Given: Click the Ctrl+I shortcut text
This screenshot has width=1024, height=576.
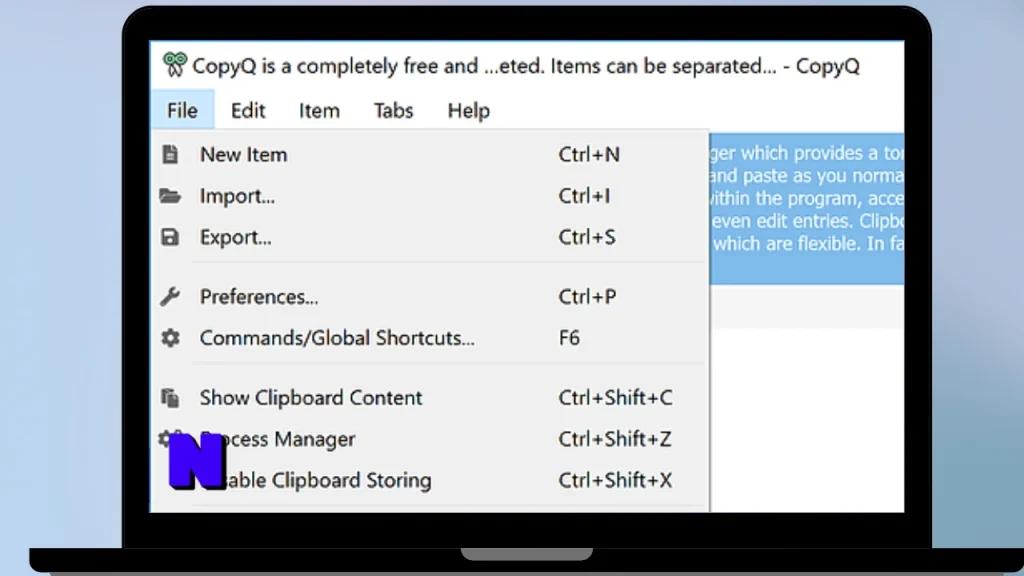Looking at the screenshot, I should point(584,196).
